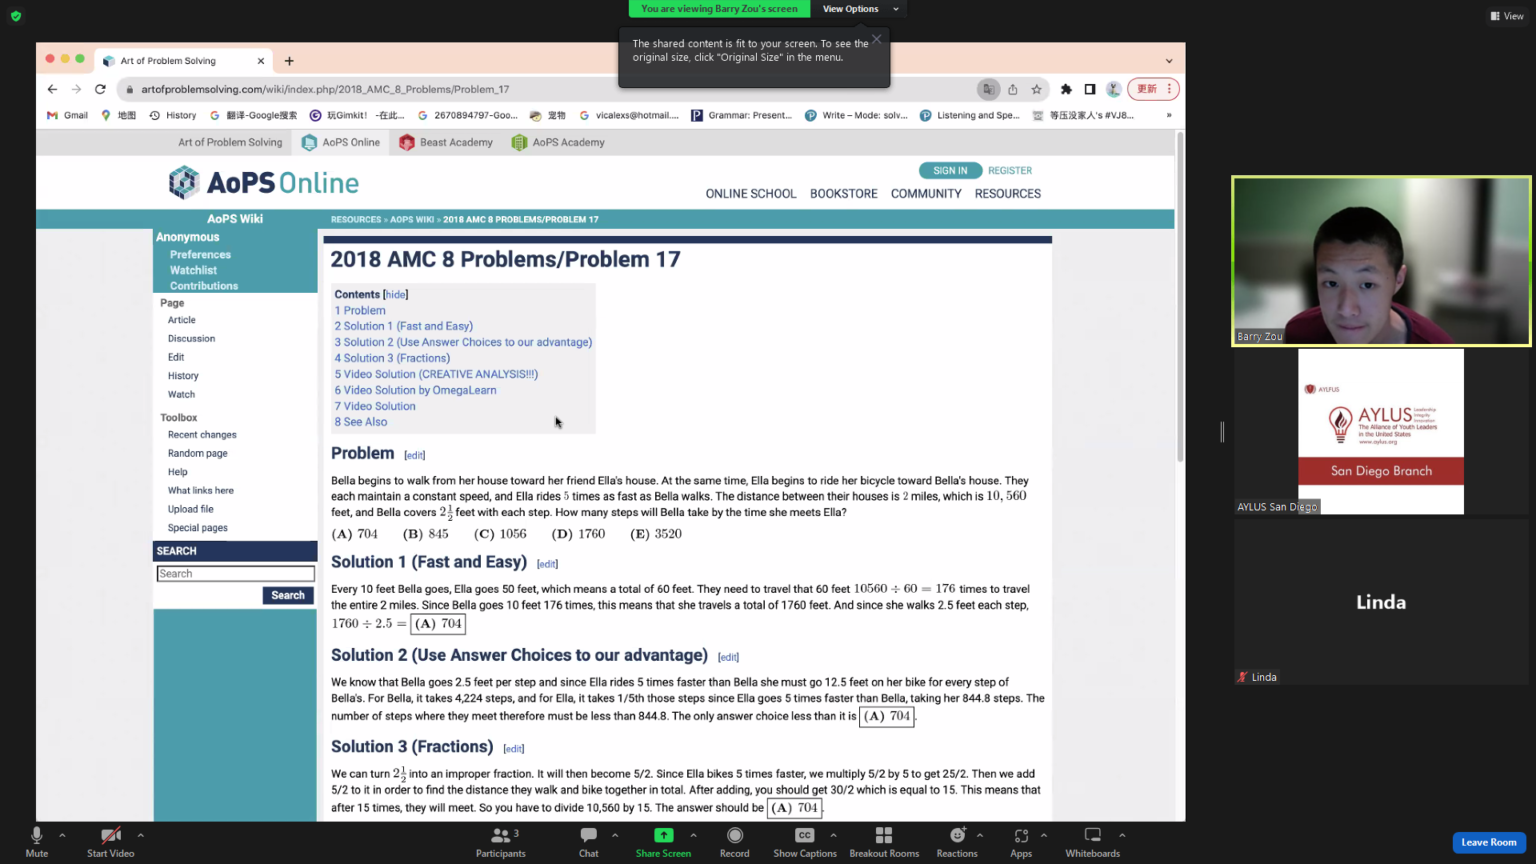Click the REGISTER link
The image size is (1536, 864).
1010,170
